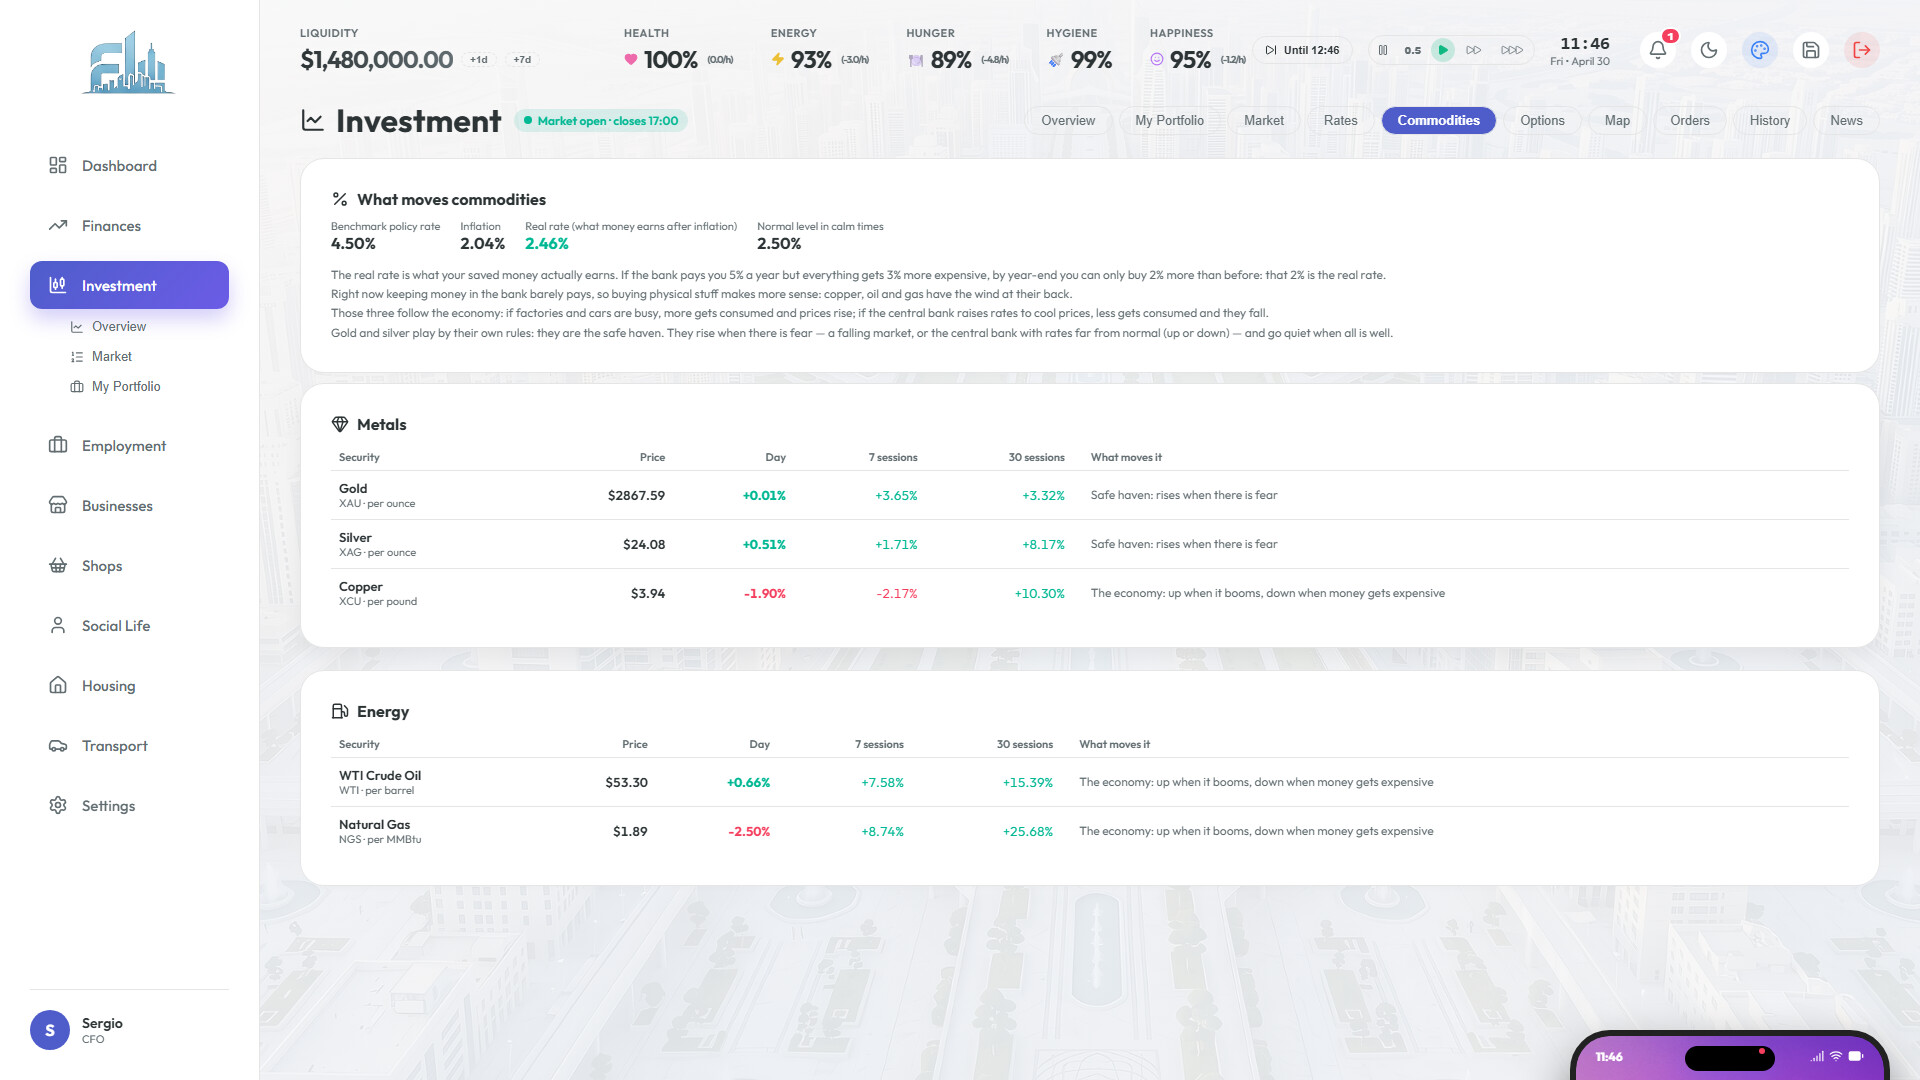The image size is (1920, 1080).
Task: Click Until 12:46 skip button
Action: (1303, 50)
